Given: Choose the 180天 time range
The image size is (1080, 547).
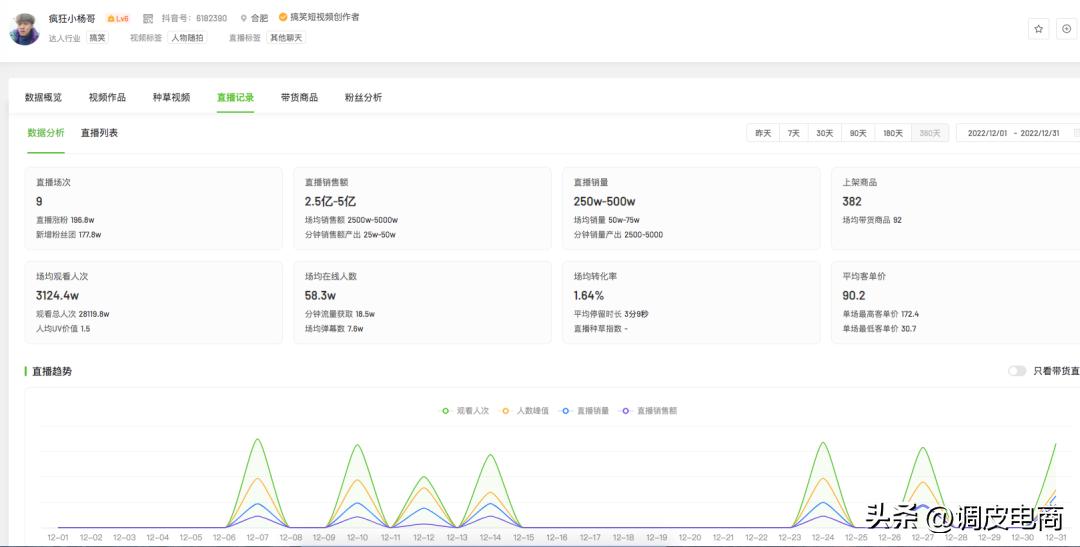Looking at the screenshot, I should (x=893, y=133).
